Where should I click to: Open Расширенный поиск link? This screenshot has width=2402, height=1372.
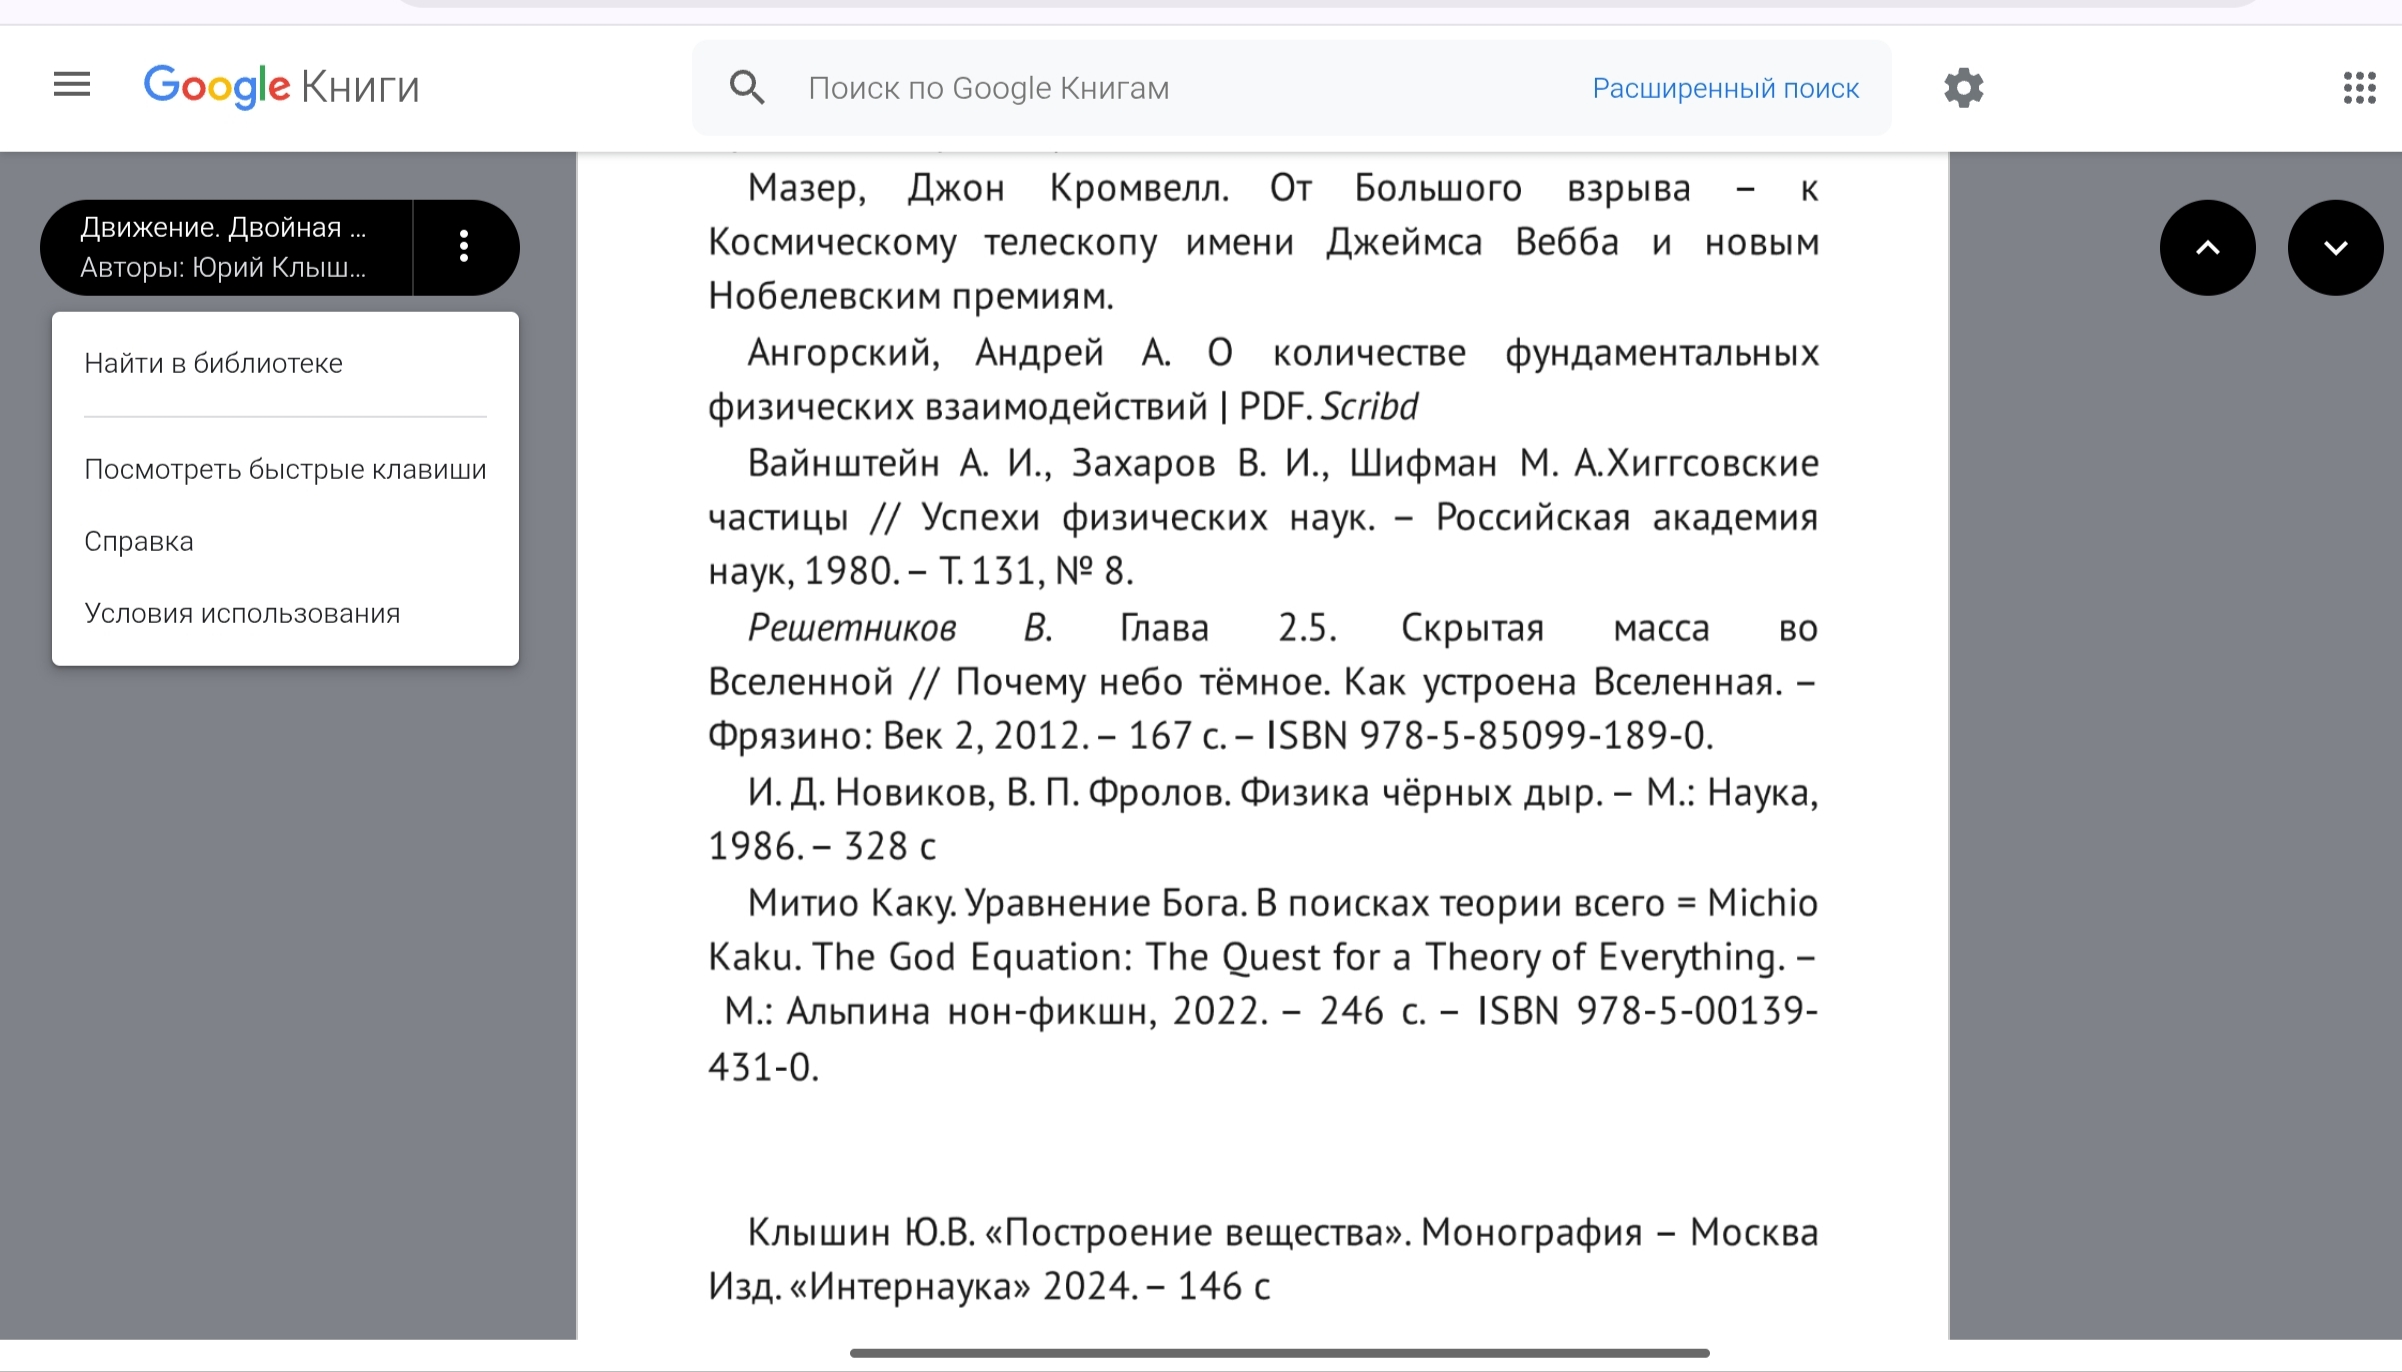[1725, 88]
